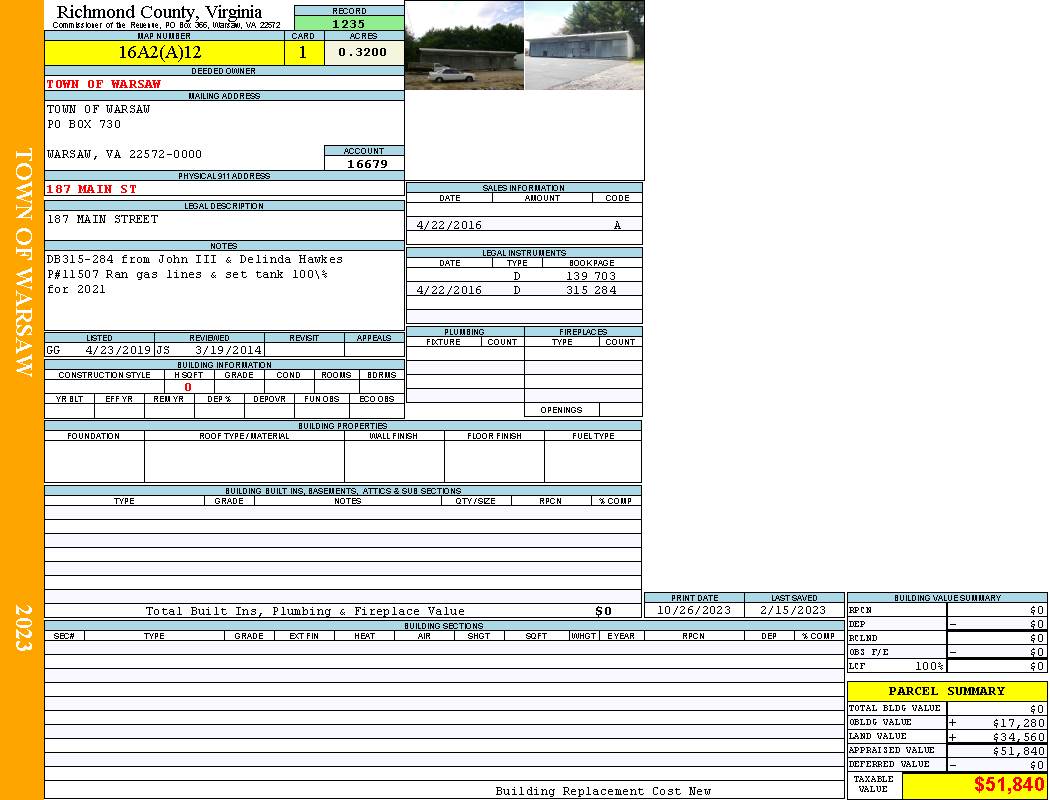Click the acres value 0.3200

click(x=362, y=52)
